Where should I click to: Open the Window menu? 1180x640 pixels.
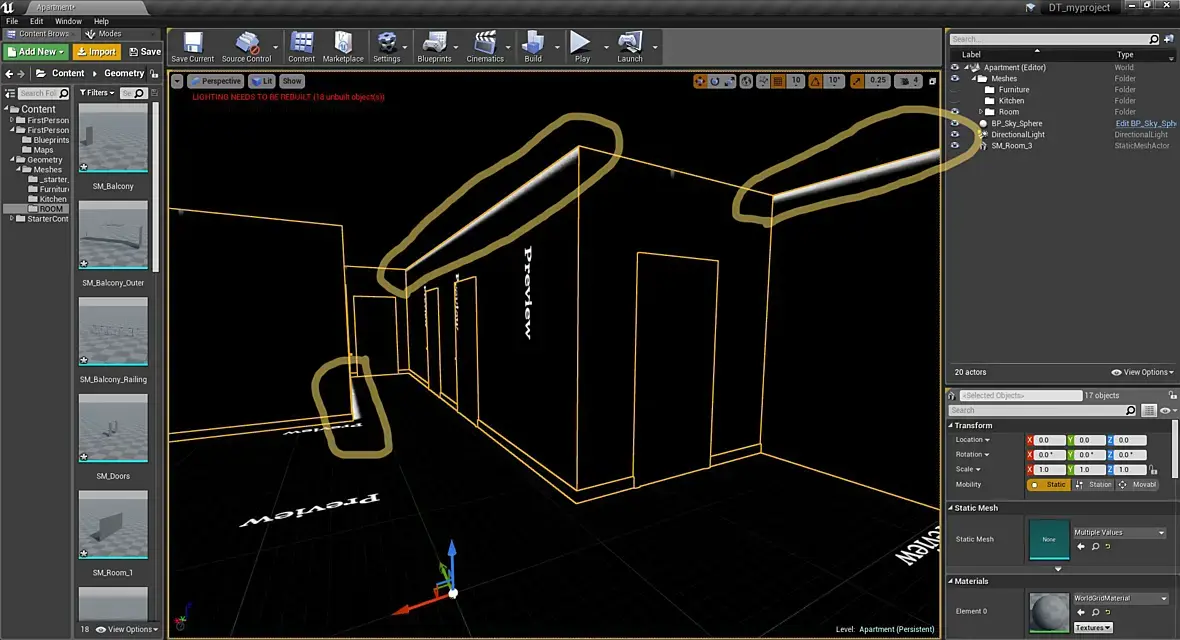(68, 21)
